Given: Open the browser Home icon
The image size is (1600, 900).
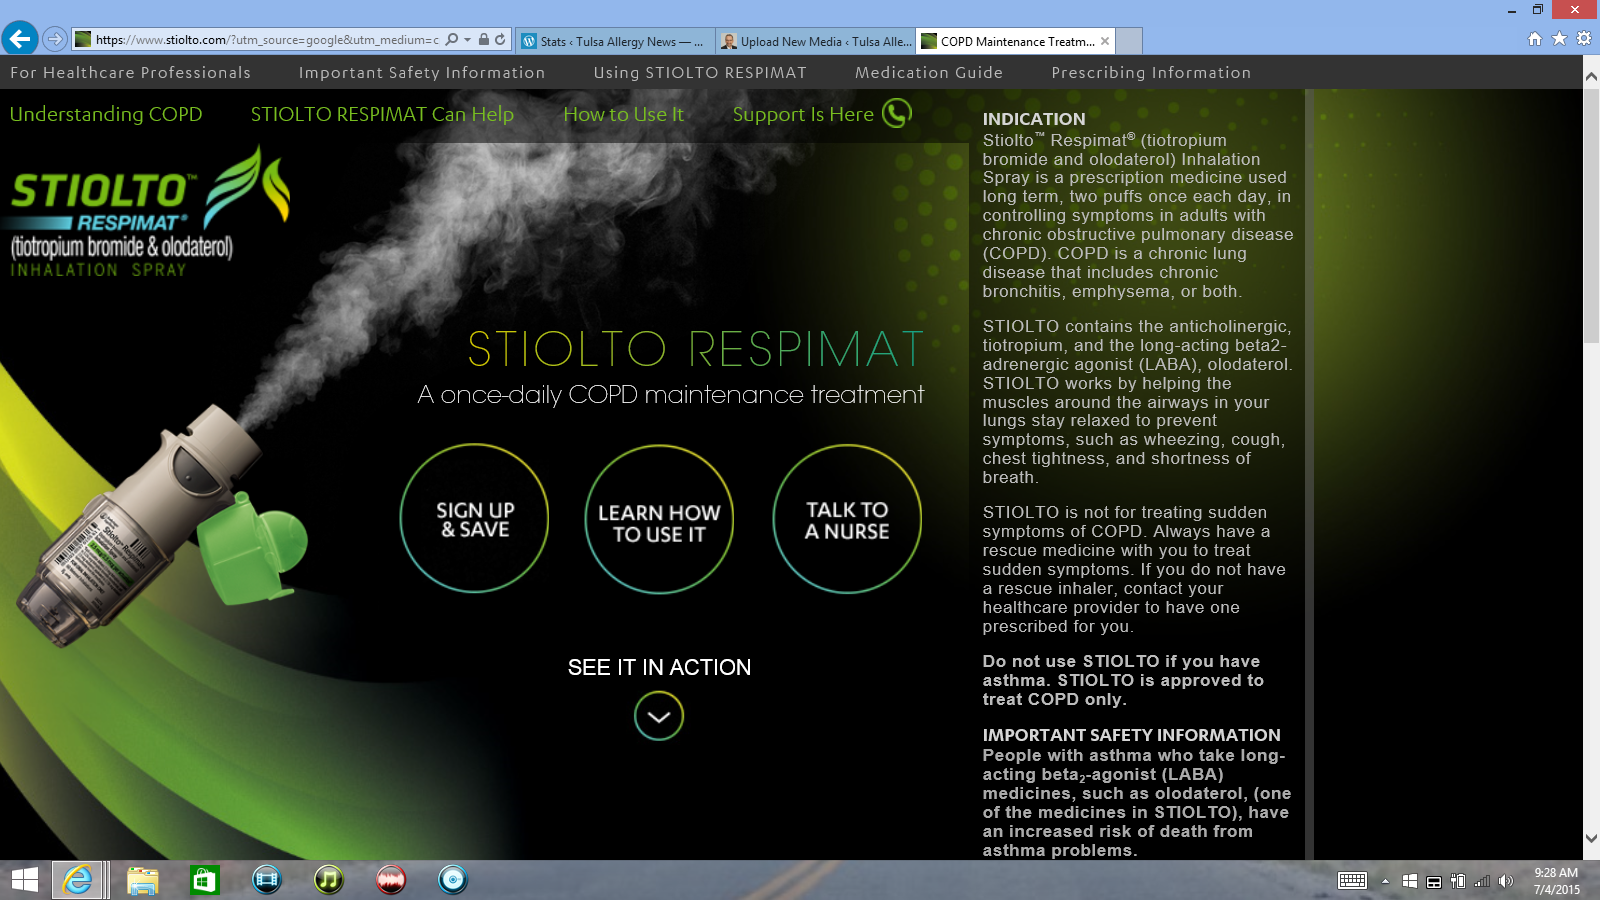Looking at the screenshot, I should (x=1535, y=39).
